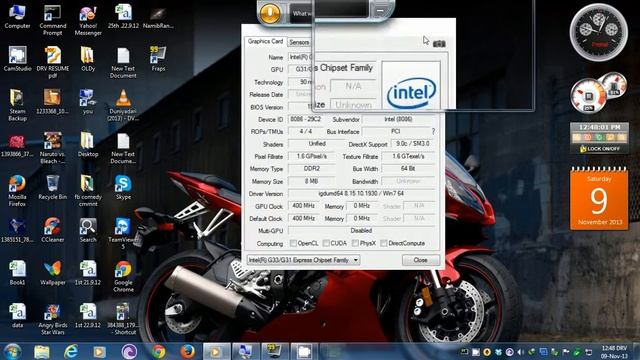Open Internet Explorer from the taskbar

tap(71, 351)
